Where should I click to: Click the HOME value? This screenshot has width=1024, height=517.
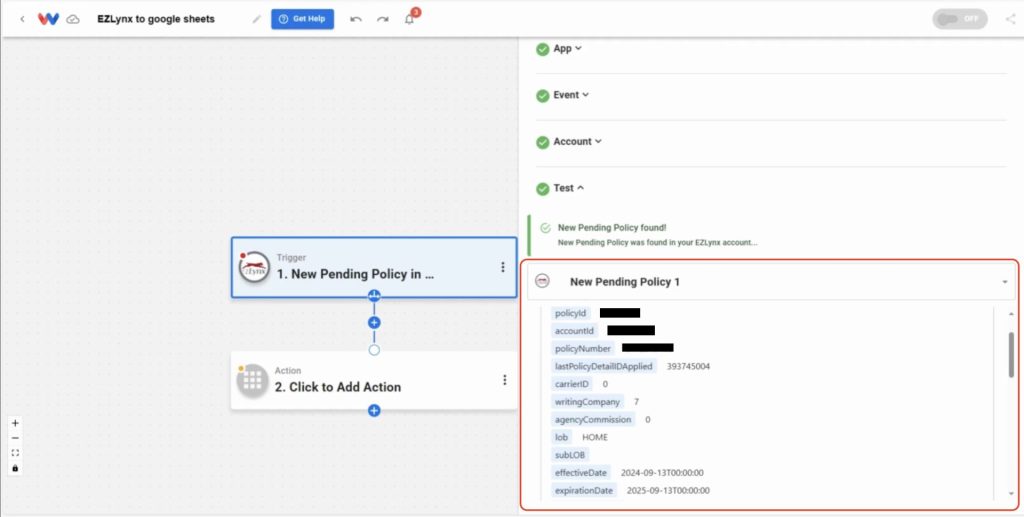[595, 437]
